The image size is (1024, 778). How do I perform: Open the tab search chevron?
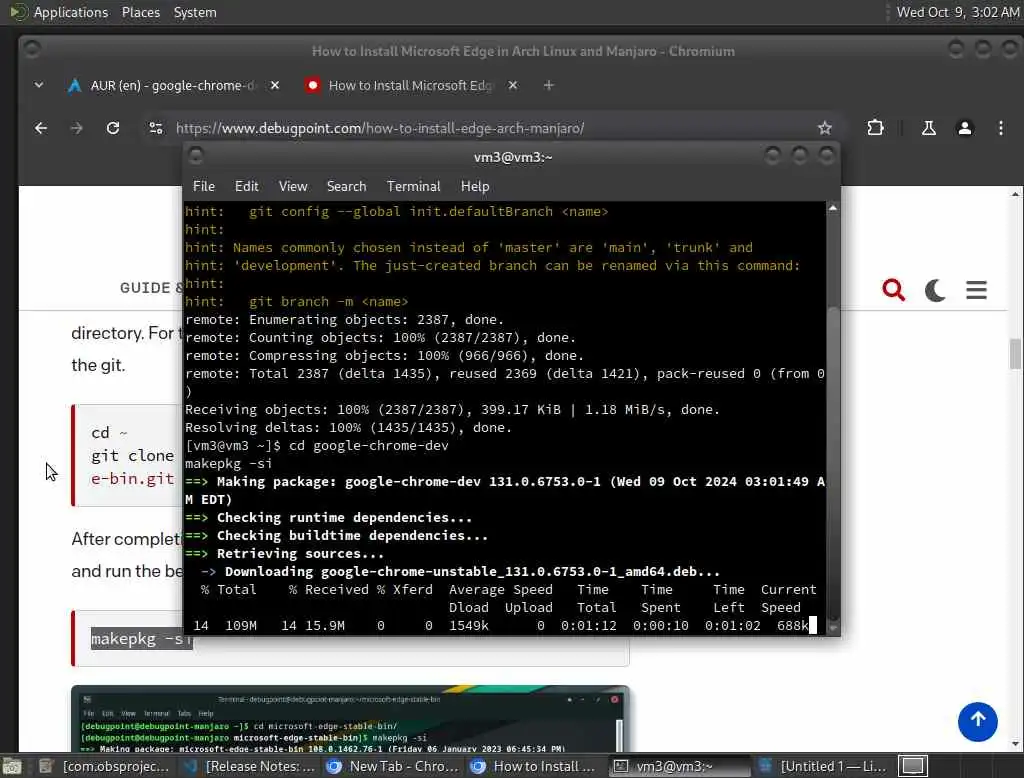coord(39,85)
